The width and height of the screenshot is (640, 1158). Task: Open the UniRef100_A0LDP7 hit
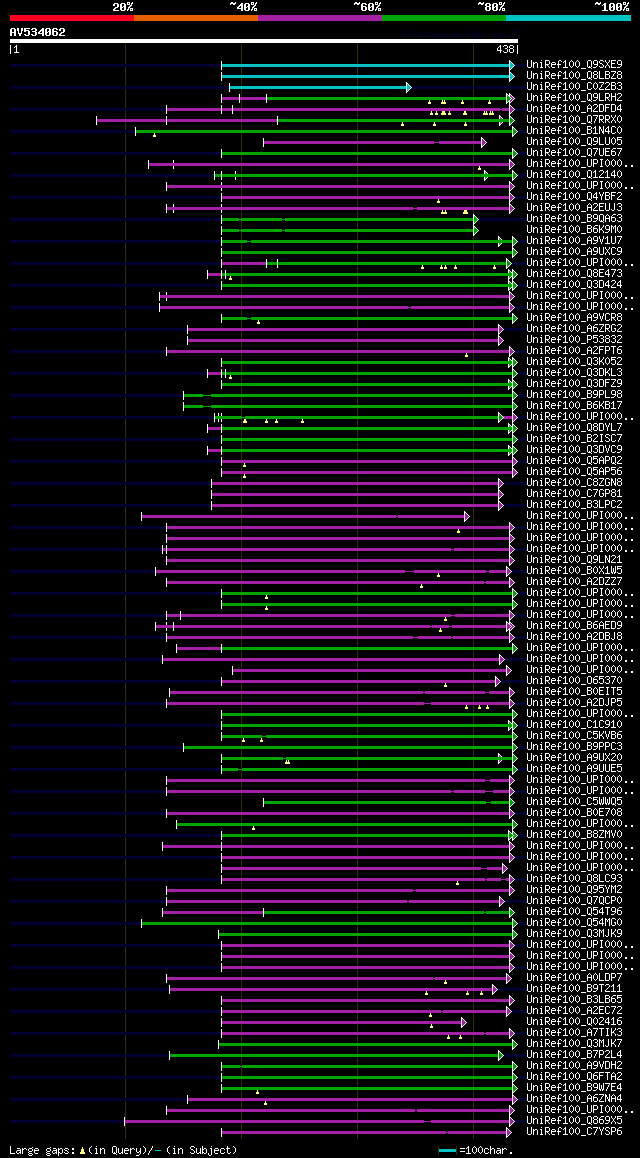click(x=574, y=978)
